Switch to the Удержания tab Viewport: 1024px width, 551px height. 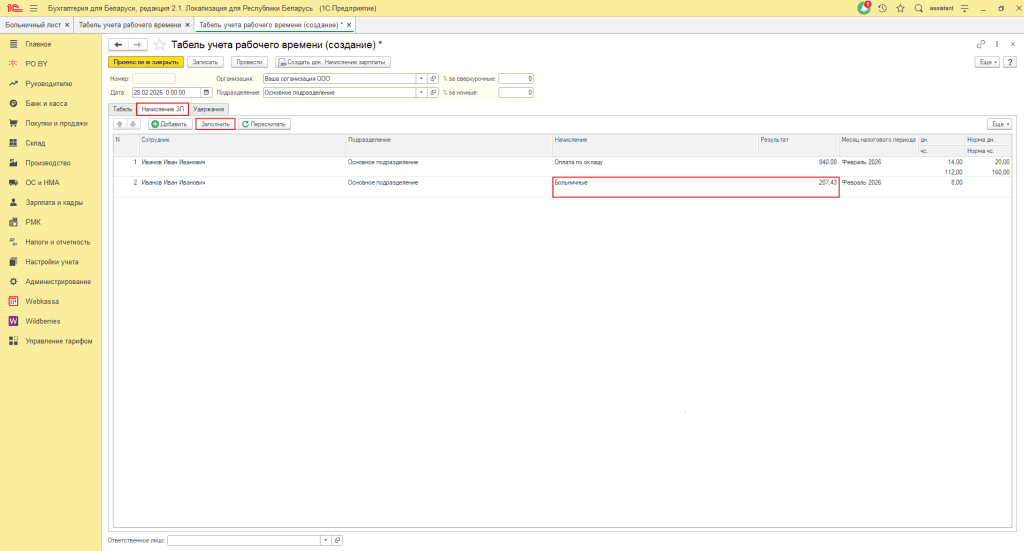tap(209, 108)
